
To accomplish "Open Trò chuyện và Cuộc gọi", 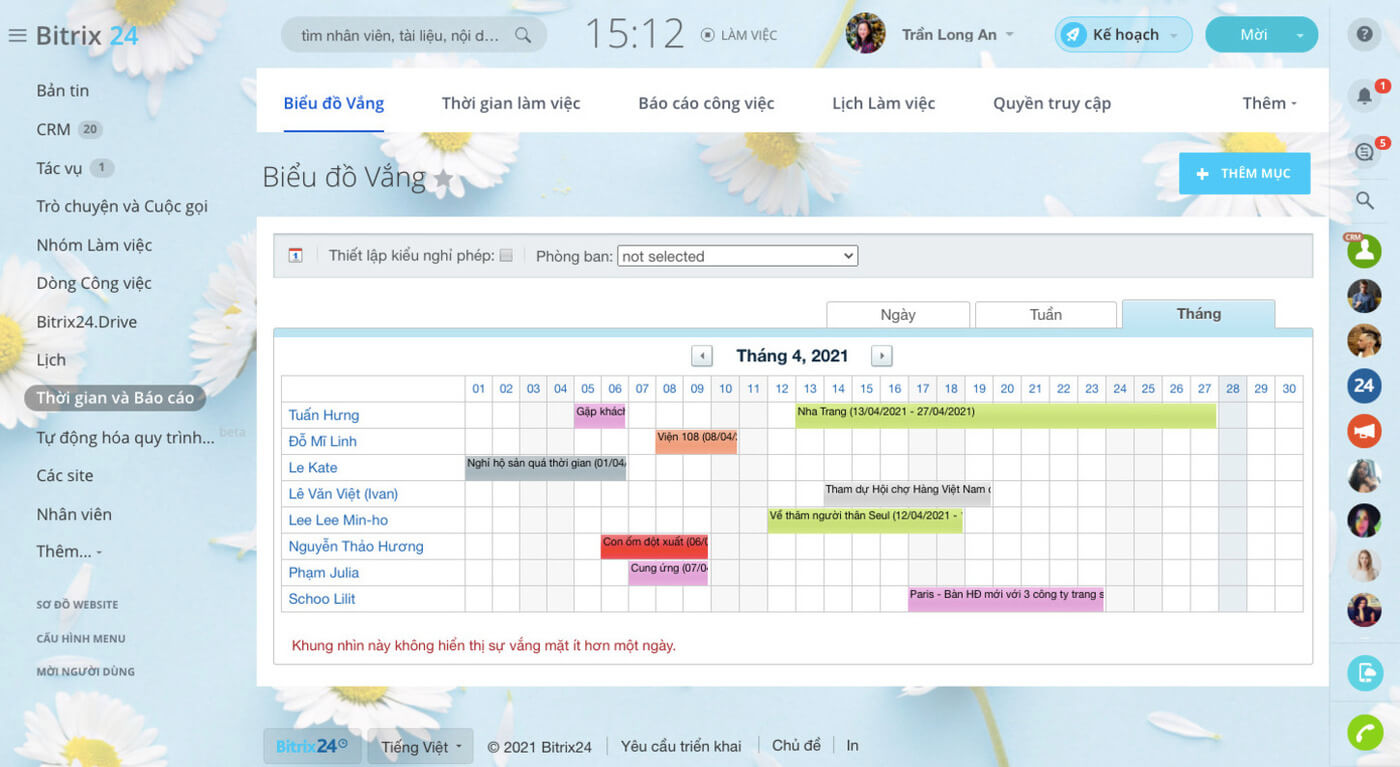I will pos(122,206).
